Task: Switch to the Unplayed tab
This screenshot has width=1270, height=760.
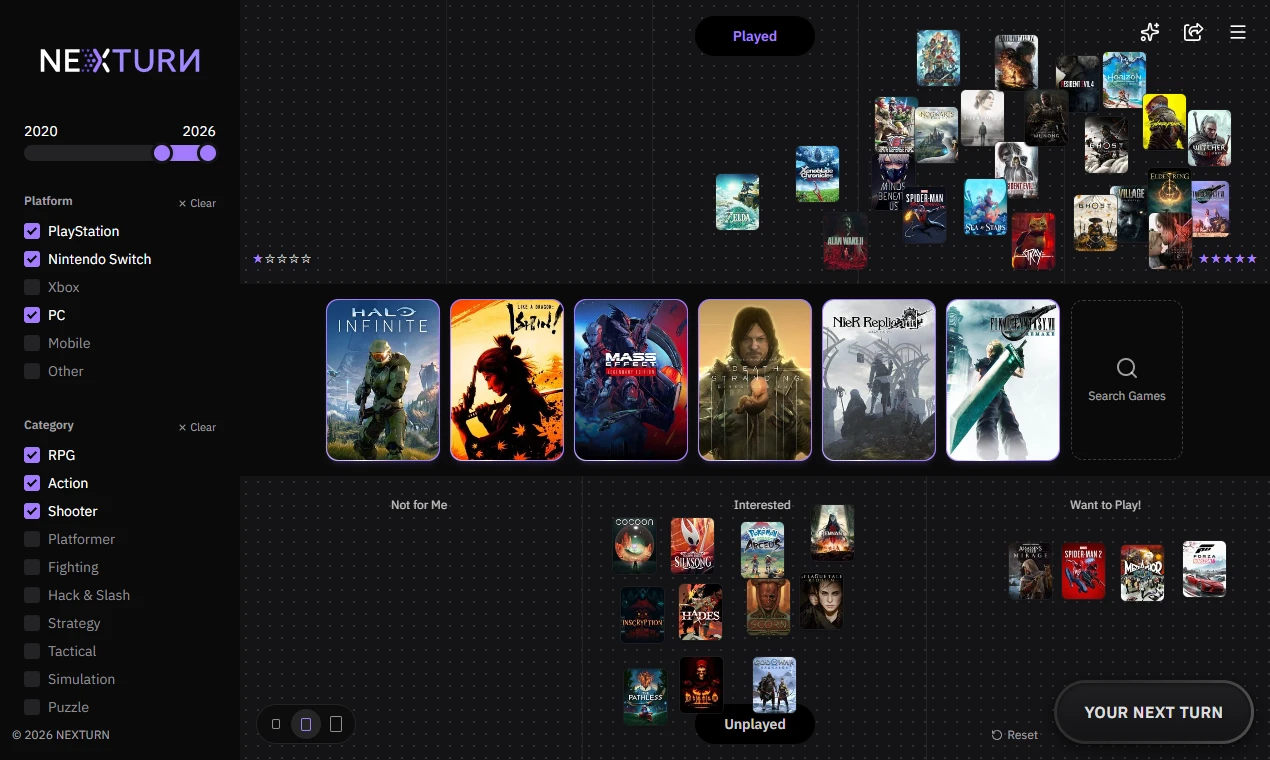Action: click(x=755, y=724)
